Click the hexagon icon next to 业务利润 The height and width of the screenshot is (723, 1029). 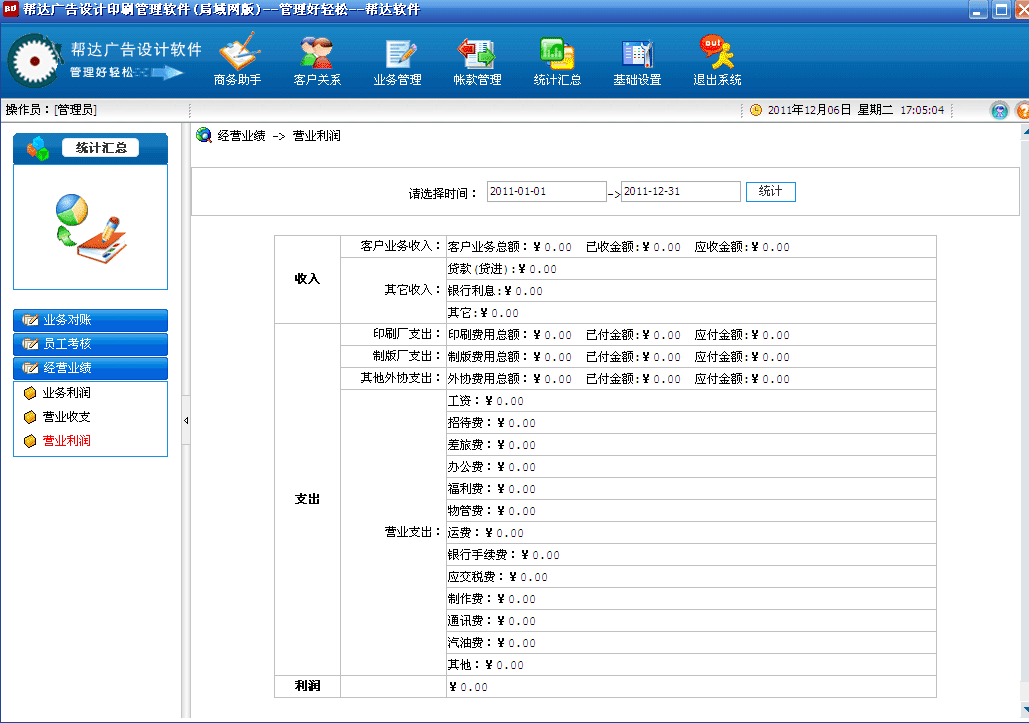coord(30,393)
